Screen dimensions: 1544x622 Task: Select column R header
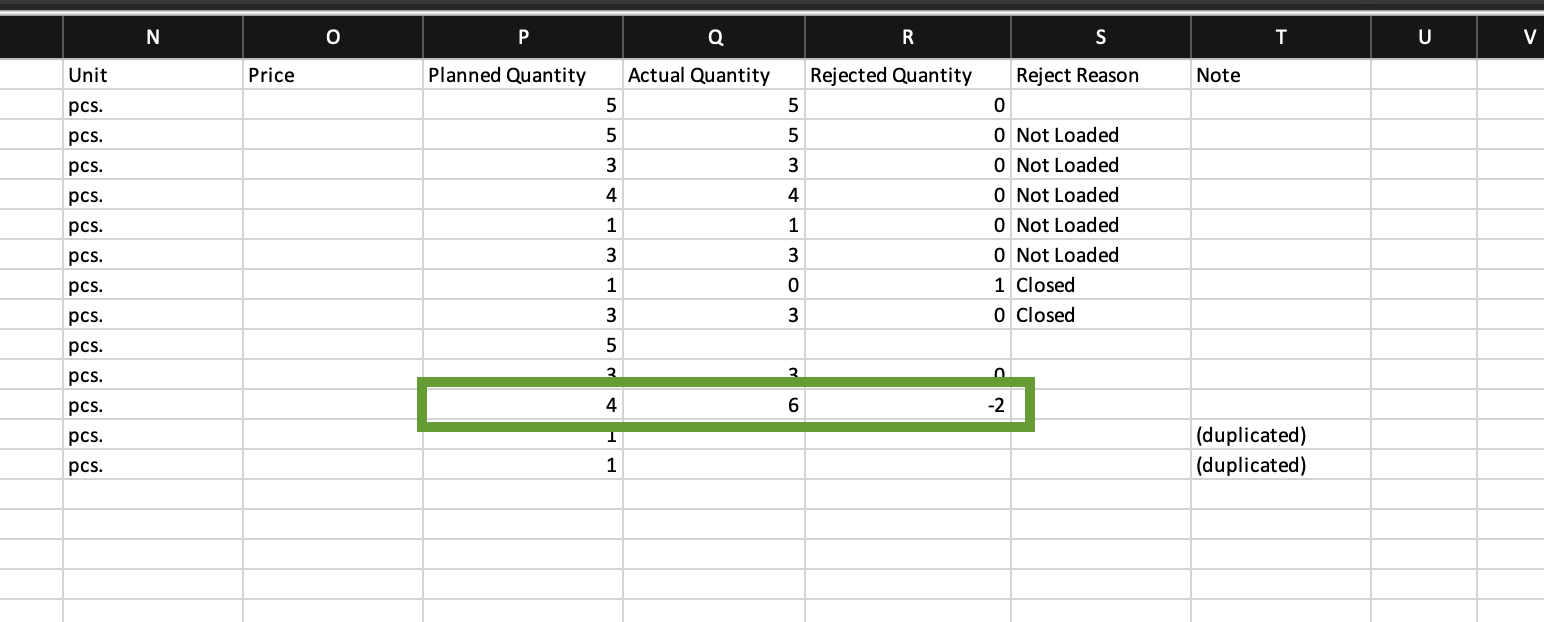(x=908, y=37)
